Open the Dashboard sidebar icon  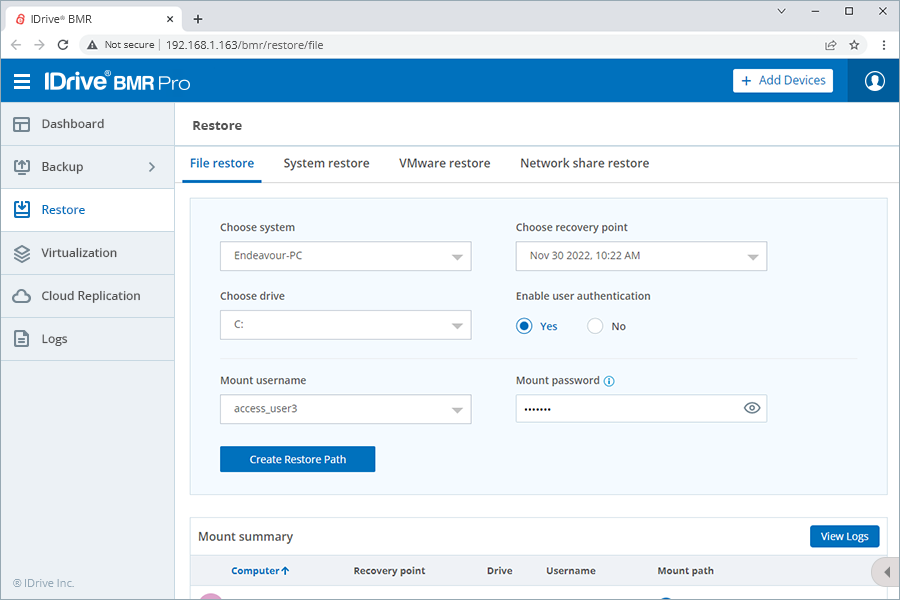tap(22, 123)
